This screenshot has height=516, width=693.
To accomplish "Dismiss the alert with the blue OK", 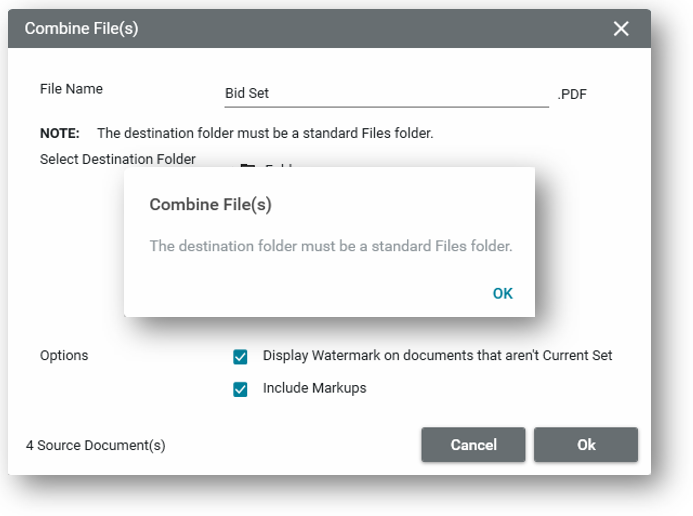I will [x=502, y=293].
